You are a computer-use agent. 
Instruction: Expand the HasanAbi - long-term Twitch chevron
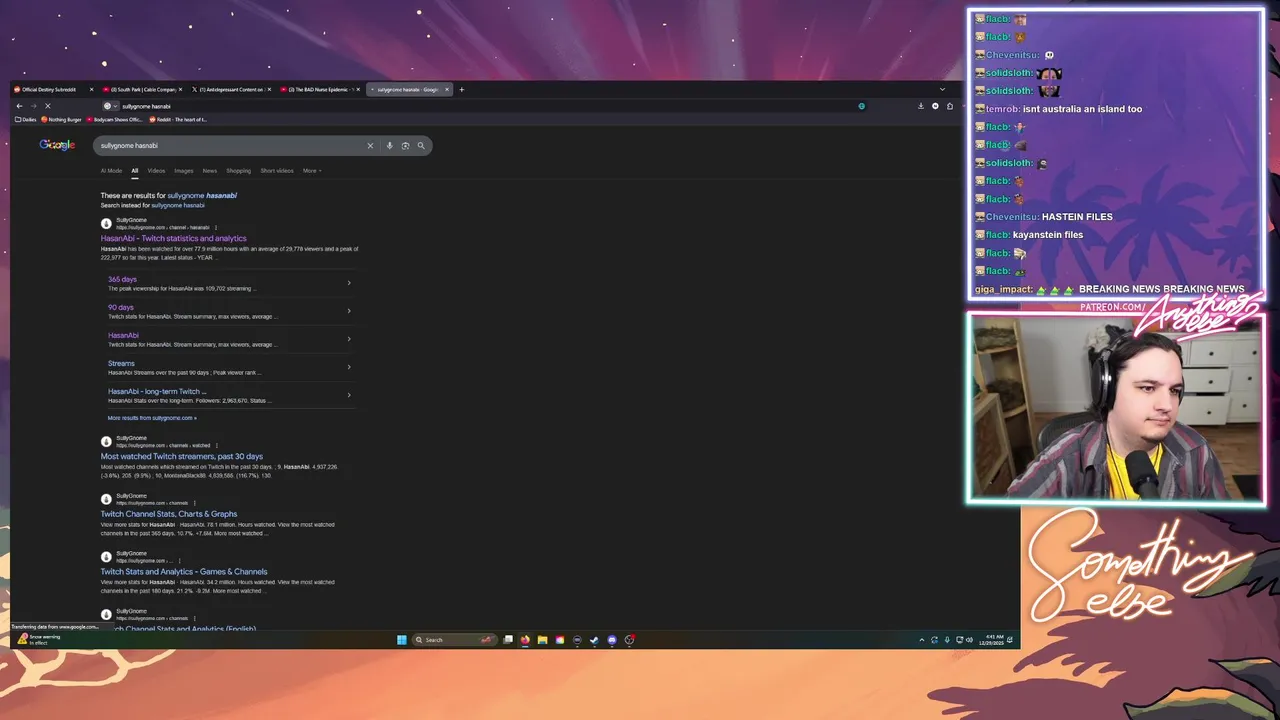pos(349,395)
